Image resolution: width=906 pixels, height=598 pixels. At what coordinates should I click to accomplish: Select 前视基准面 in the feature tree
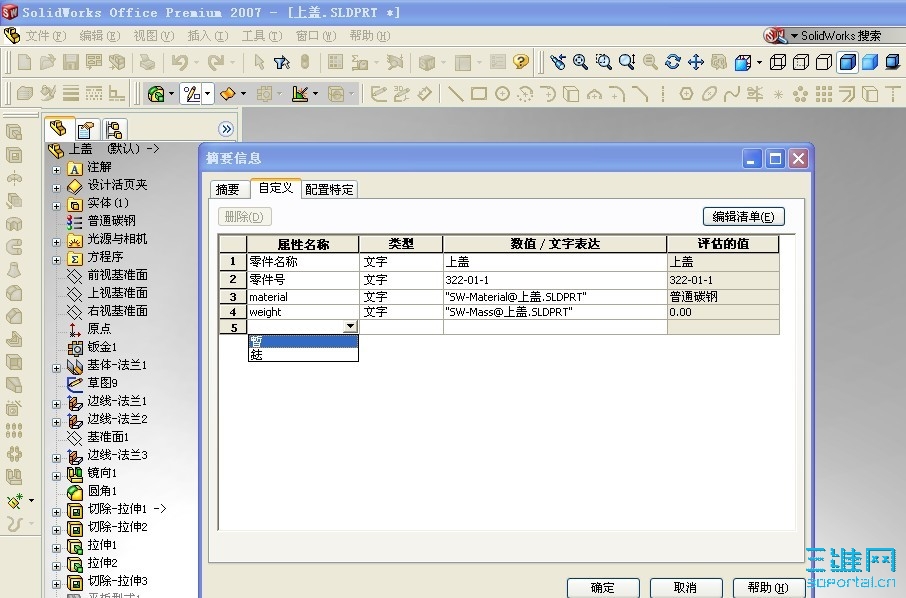[x=117, y=274]
